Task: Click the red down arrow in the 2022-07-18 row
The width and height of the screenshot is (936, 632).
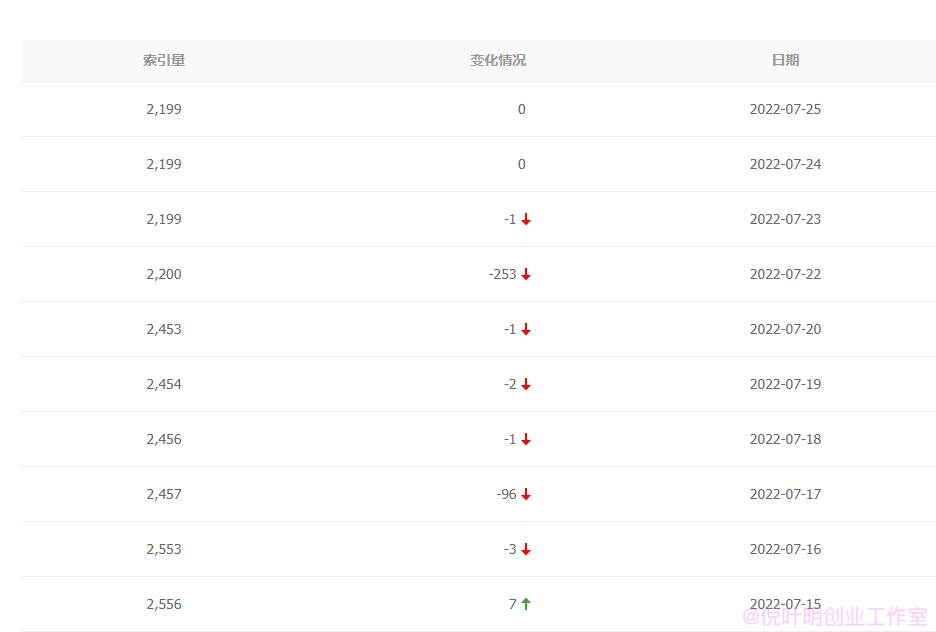Action: [526, 439]
